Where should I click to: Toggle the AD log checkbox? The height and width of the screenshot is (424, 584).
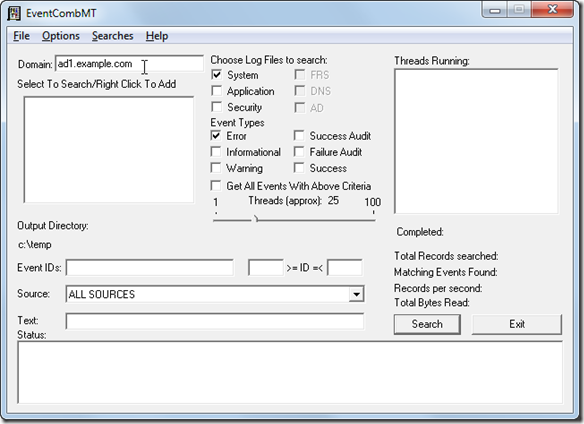(x=299, y=108)
